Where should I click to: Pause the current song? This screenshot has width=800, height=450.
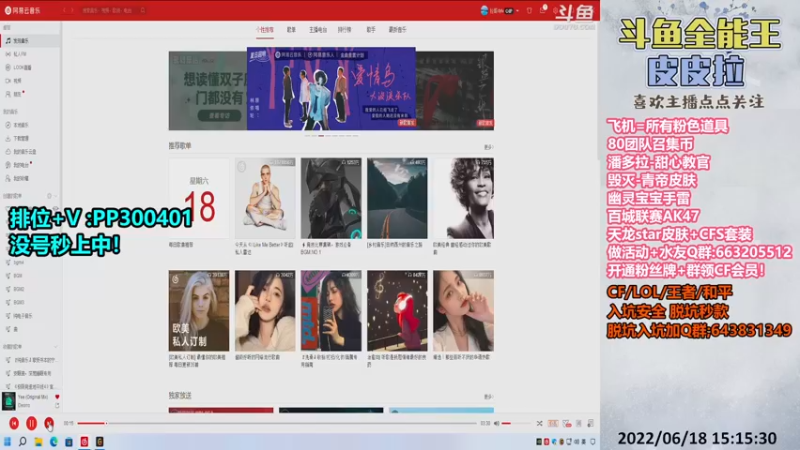point(31,423)
